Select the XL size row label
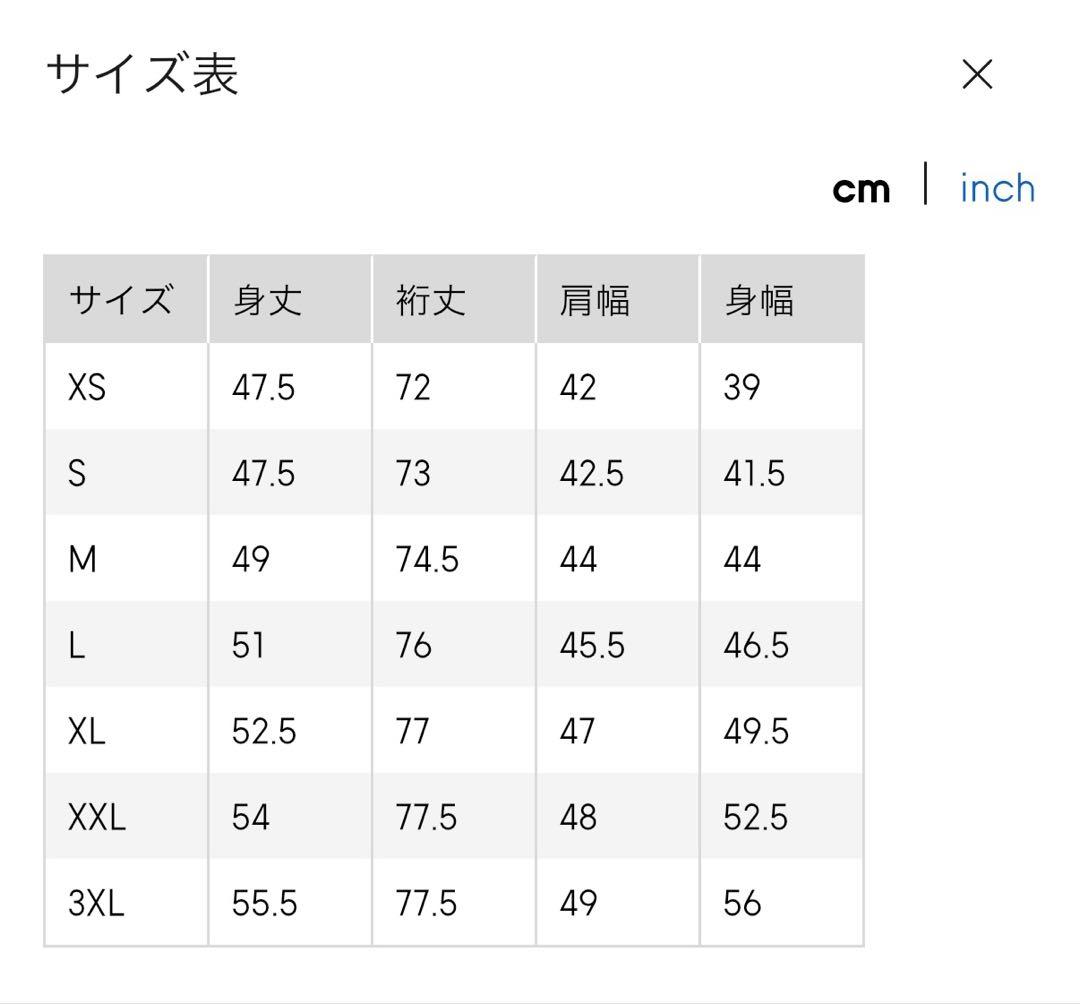This screenshot has width=1080, height=1004. click(87, 731)
